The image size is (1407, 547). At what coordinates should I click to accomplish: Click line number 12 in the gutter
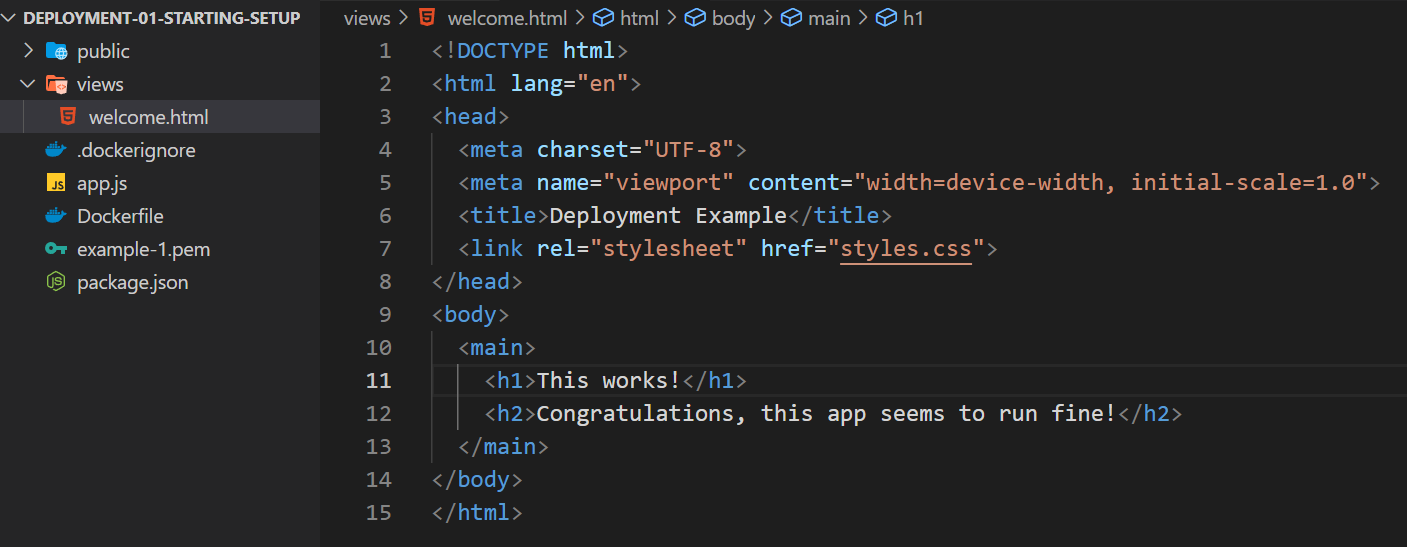pyautogui.click(x=379, y=413)
